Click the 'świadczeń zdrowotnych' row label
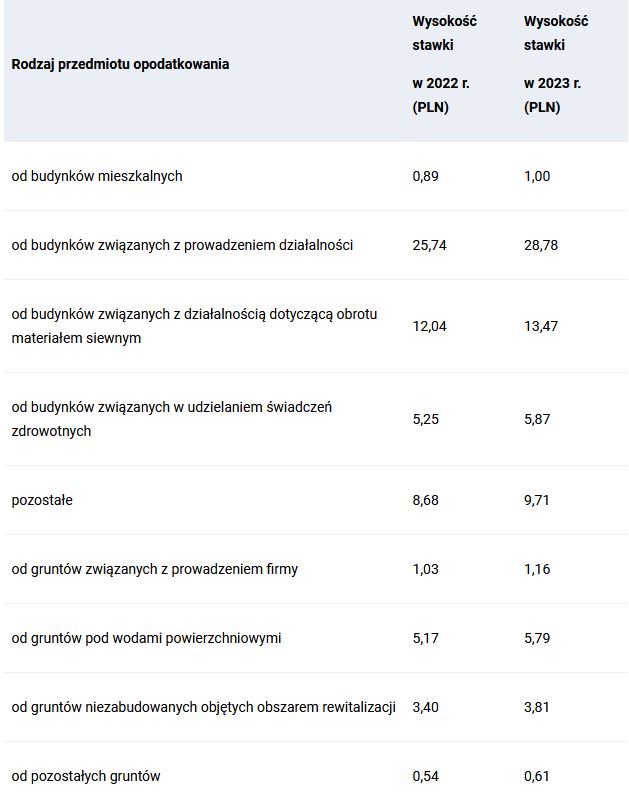 click(x=172, y=419)
